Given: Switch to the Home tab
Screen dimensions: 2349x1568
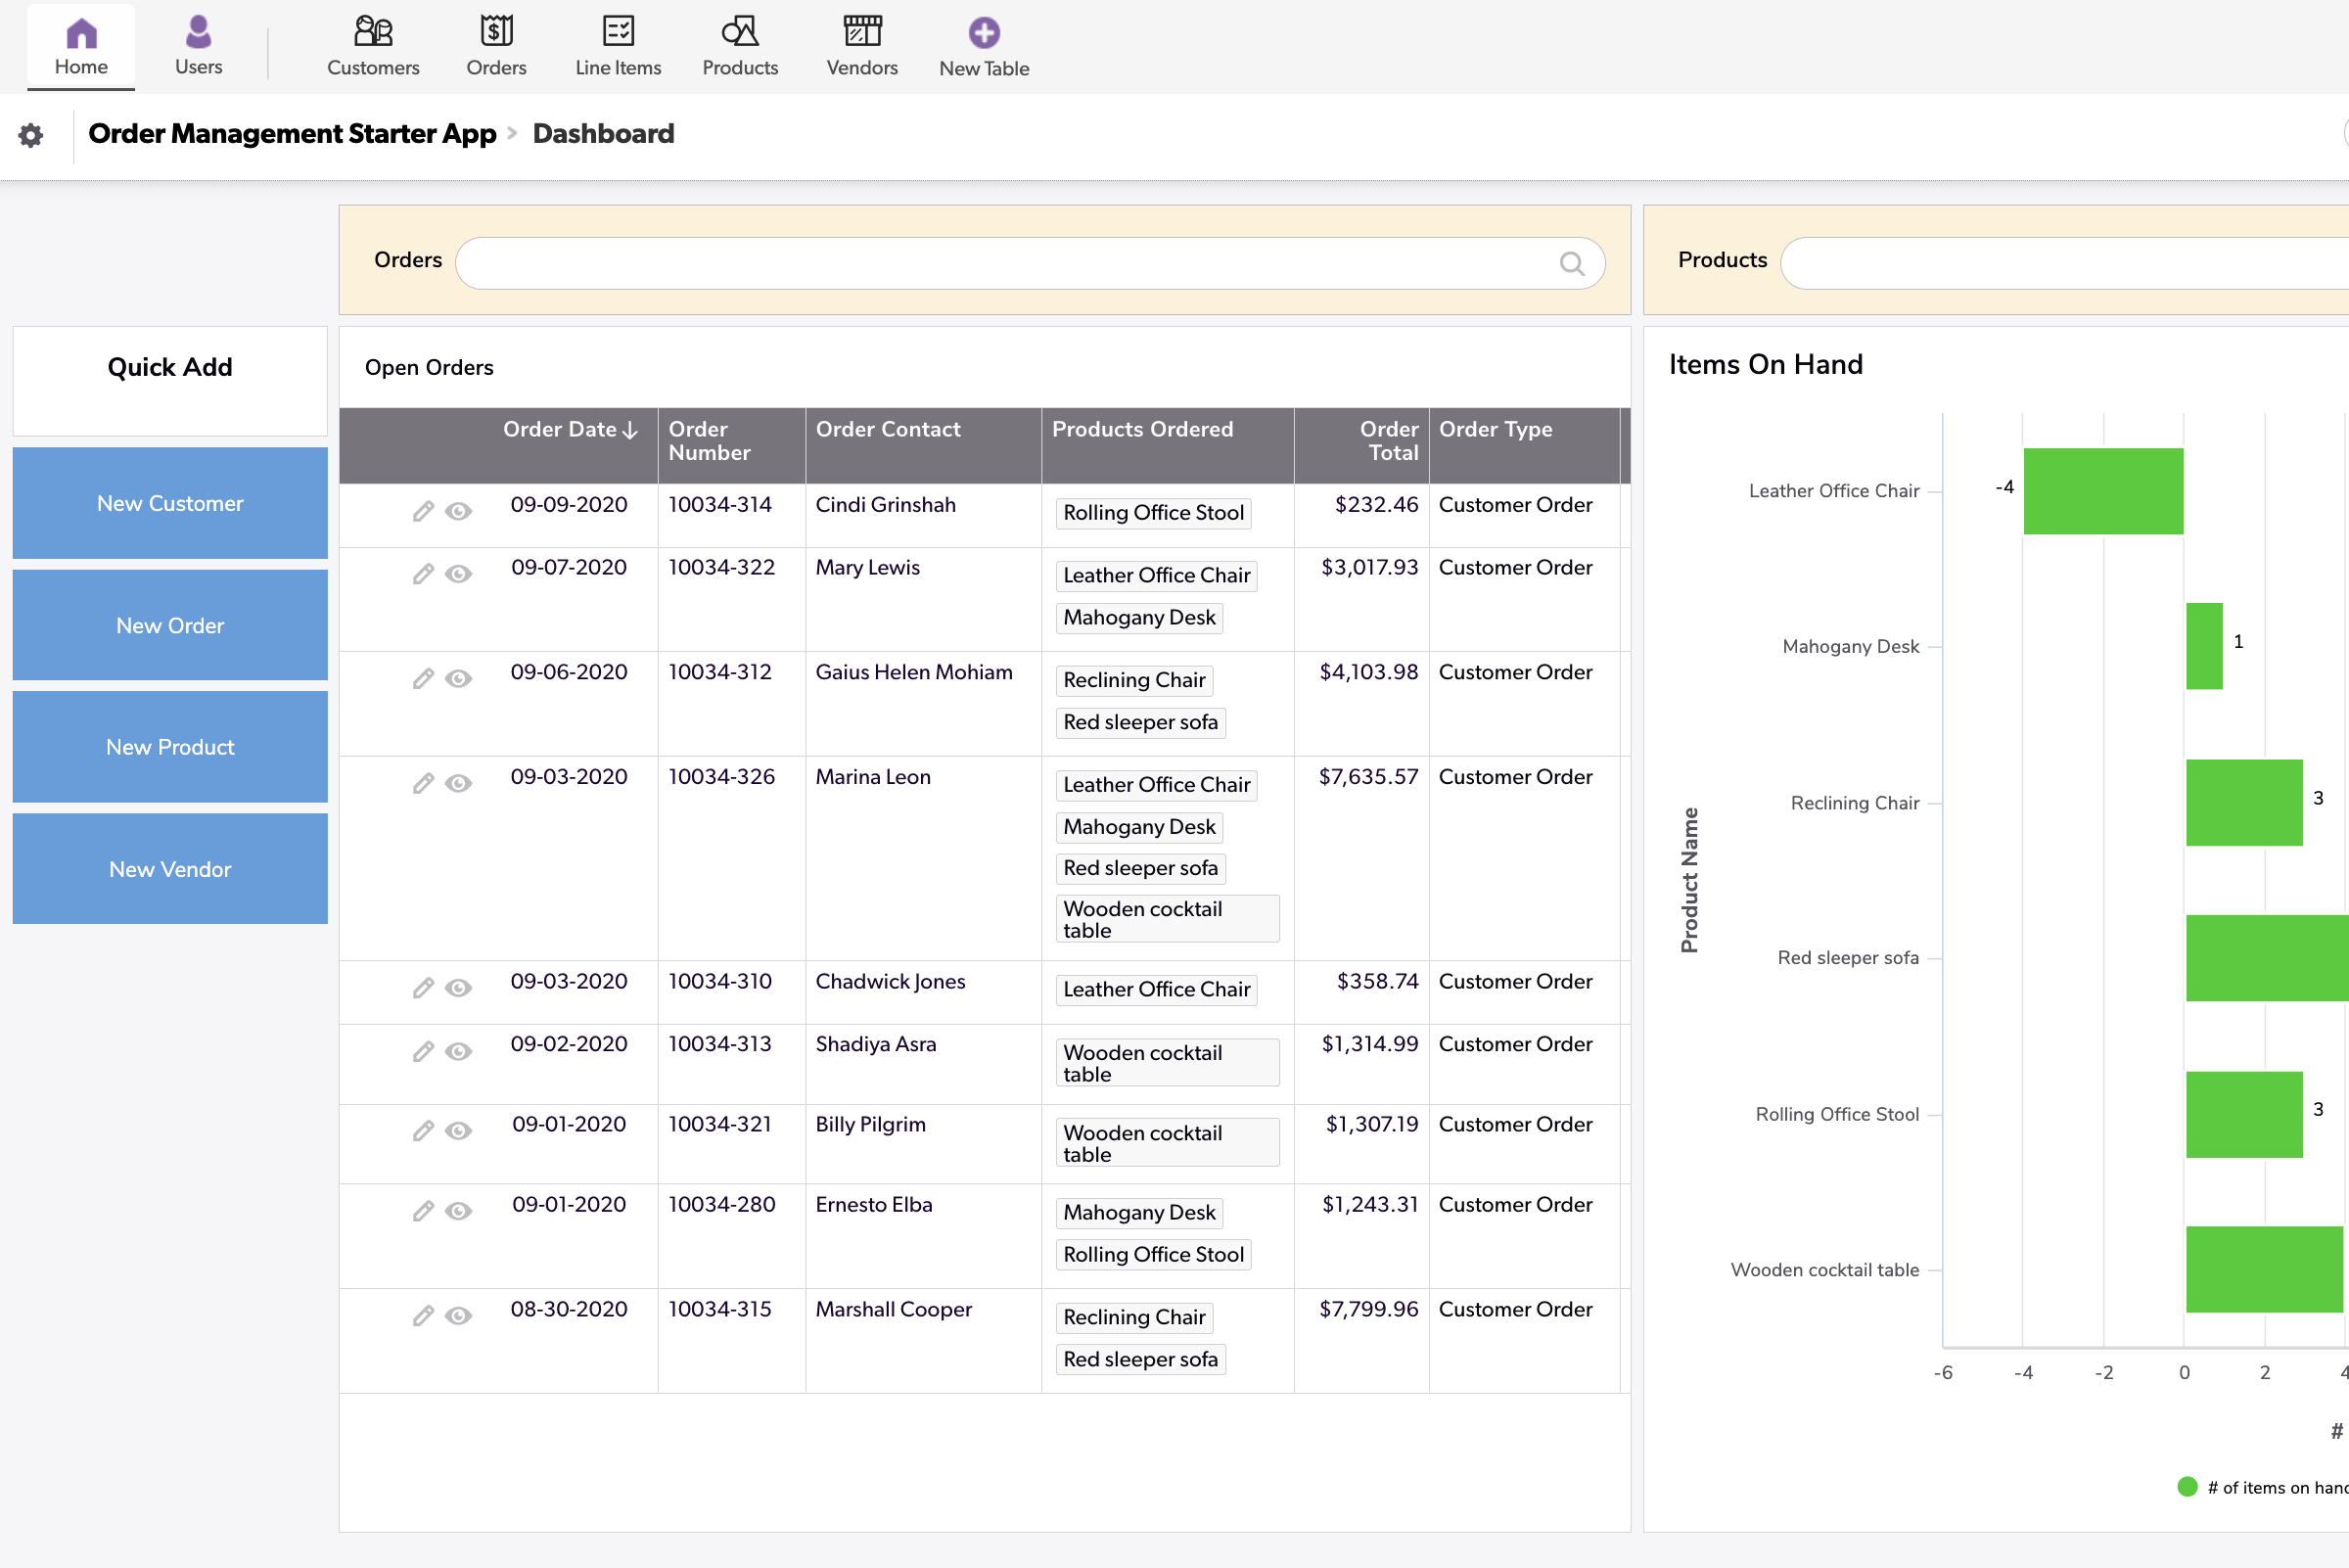Looking at the screenshot, I should pos(80,45).
